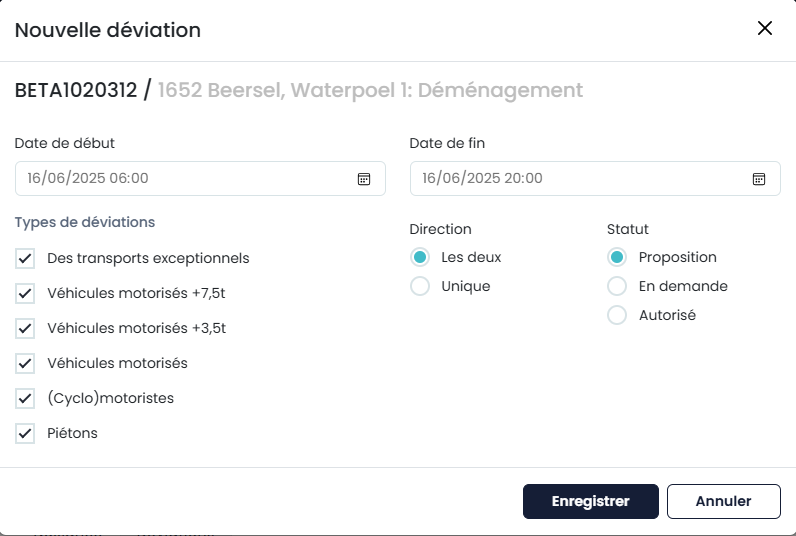This screenshot has width=796, height=536.
Task: Select Unique direction option
Action: pyautogui.click(x=420, y=286)
